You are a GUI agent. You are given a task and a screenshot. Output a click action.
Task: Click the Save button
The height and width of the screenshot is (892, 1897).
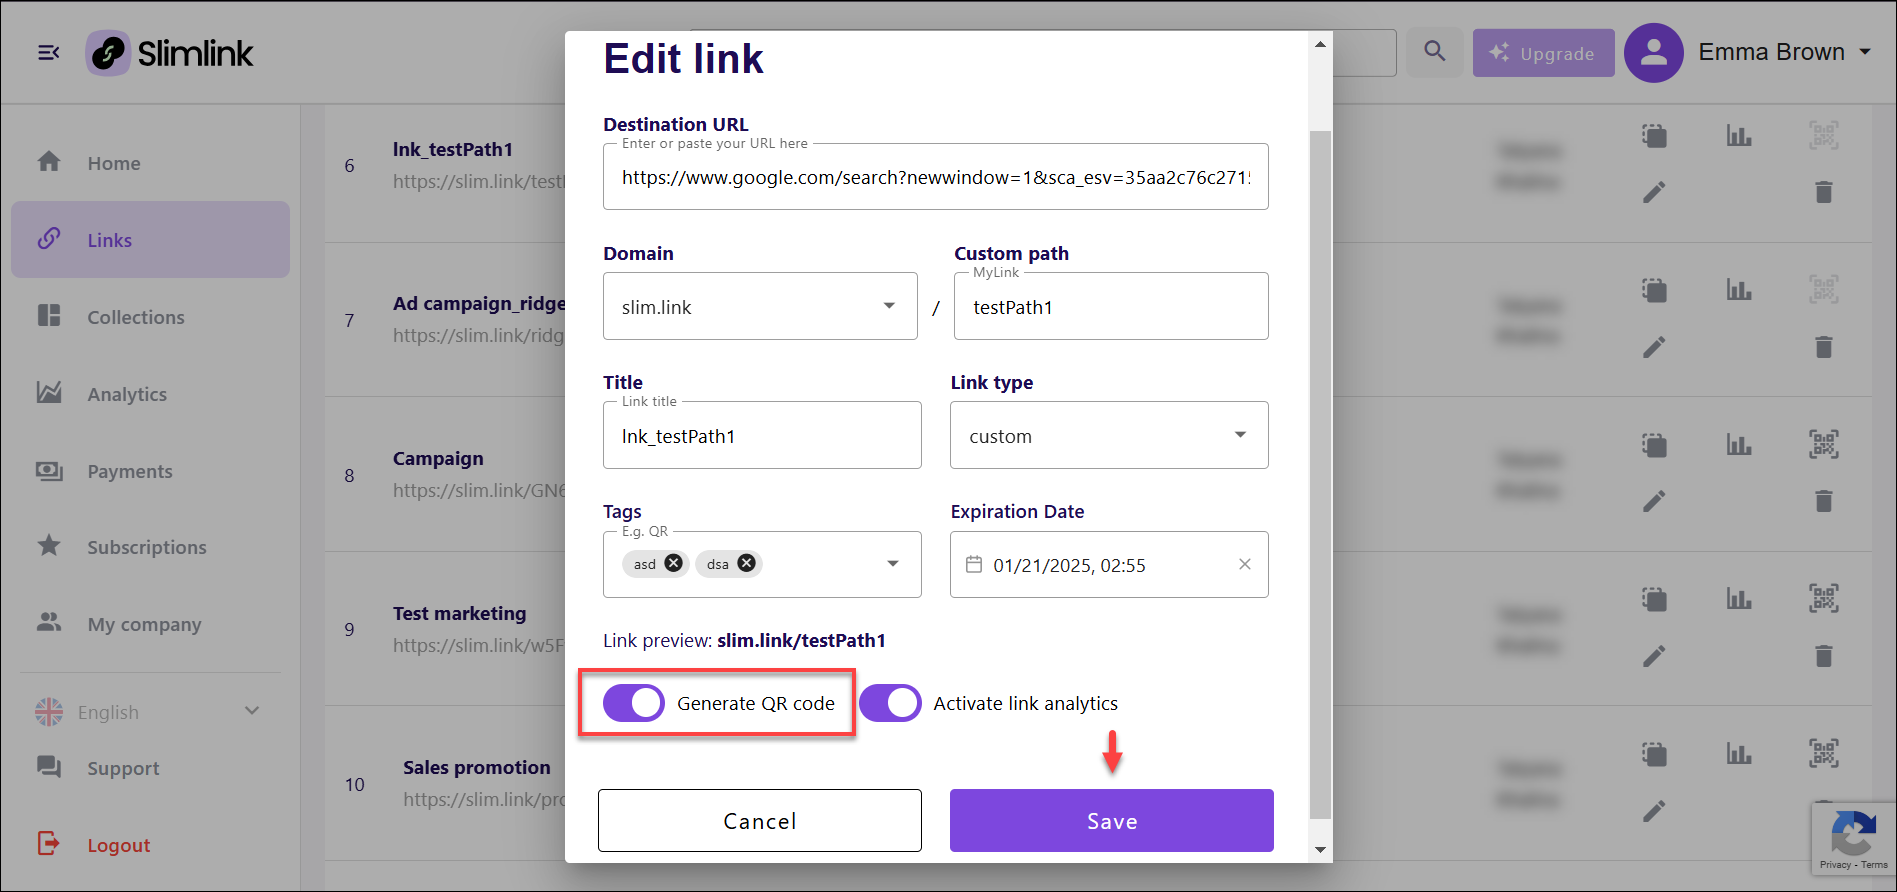pyautogui.click(x=1111, y=821)
